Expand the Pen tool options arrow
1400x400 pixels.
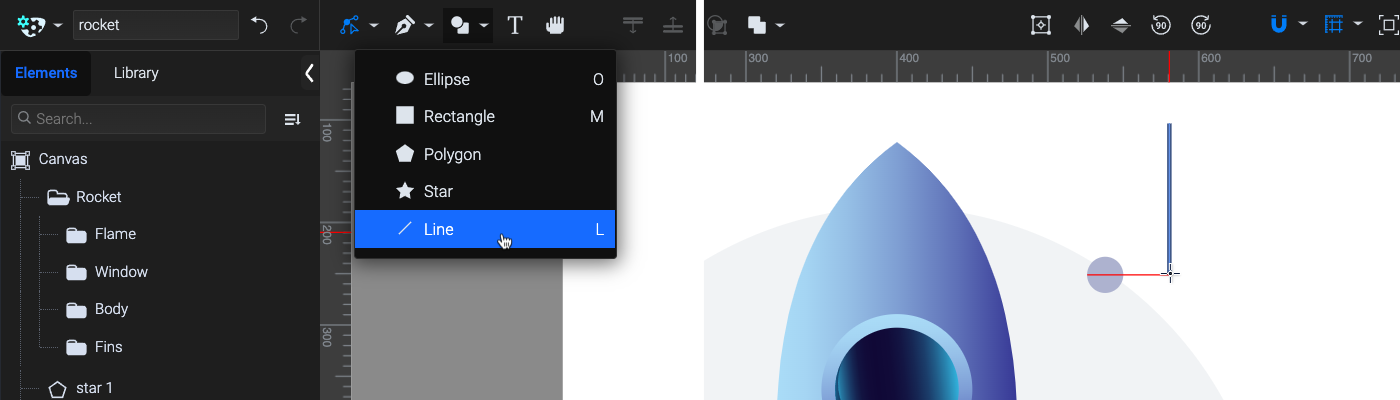coord(429,26)
